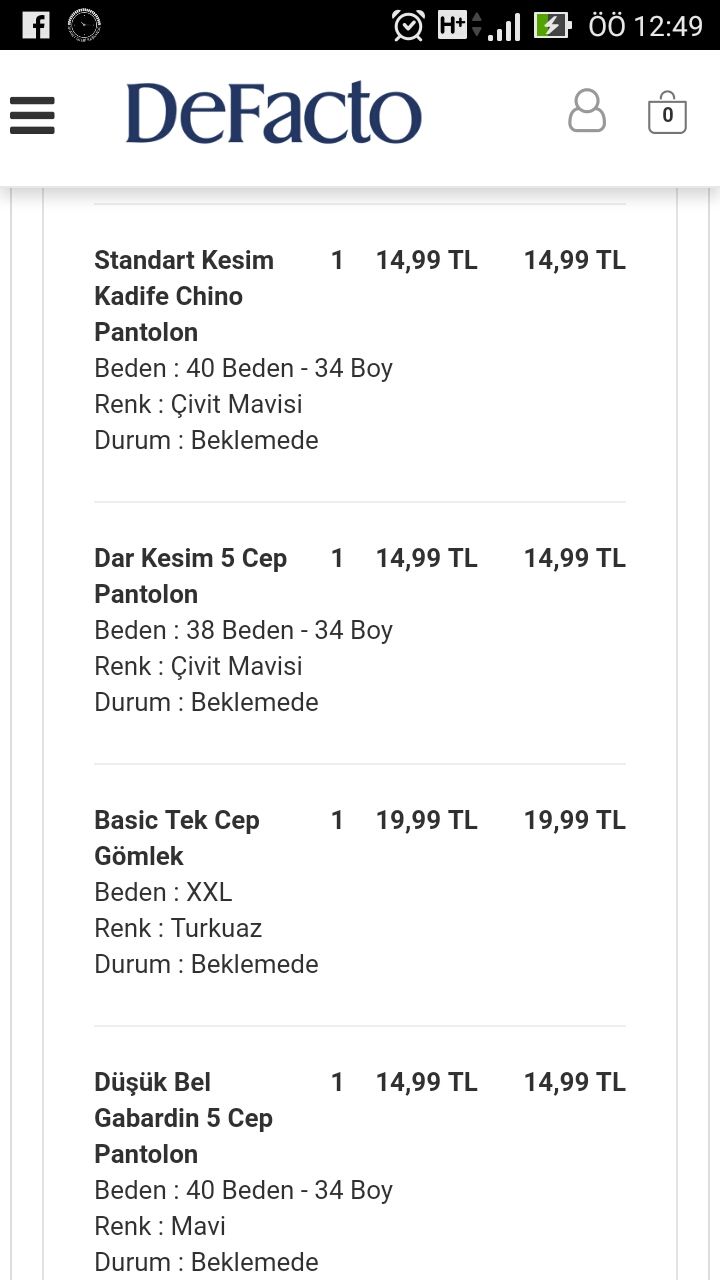Select Düşük Bel Gabardin 5 Cep Pantolon
This screenshot has height=1280, width=720.
tap(184, 1118)
